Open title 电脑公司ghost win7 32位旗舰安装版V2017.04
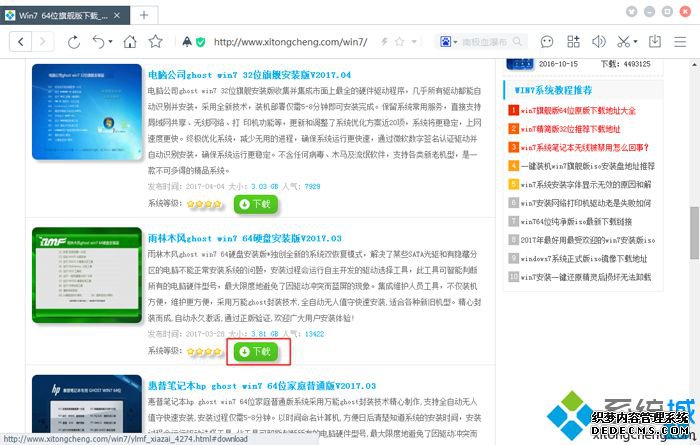Viewport: 700px width, 445px height. [249, 75]
